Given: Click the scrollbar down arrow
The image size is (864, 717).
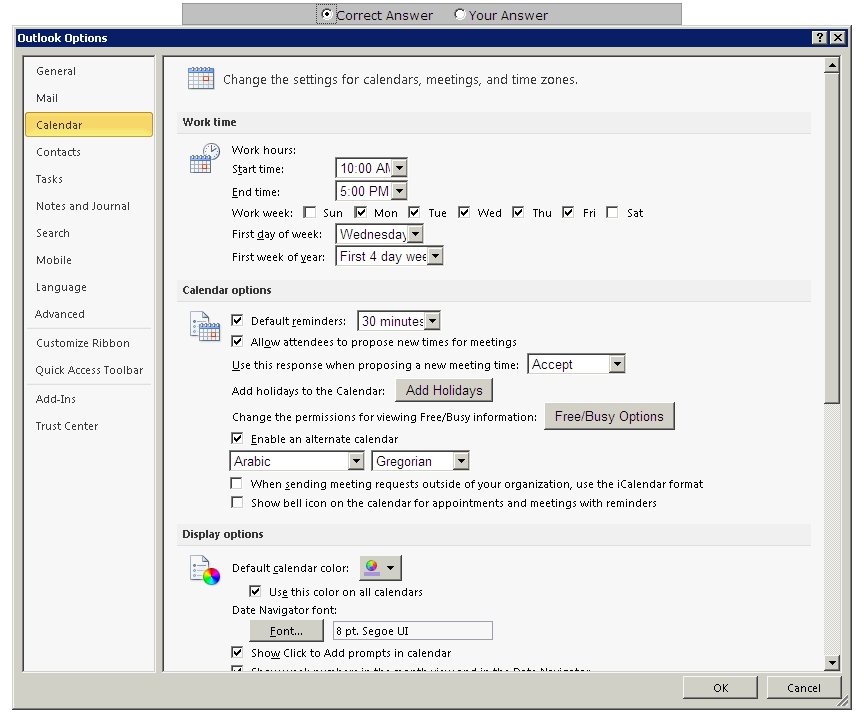Looking at the screenshot, I should [x=831, y=662].
